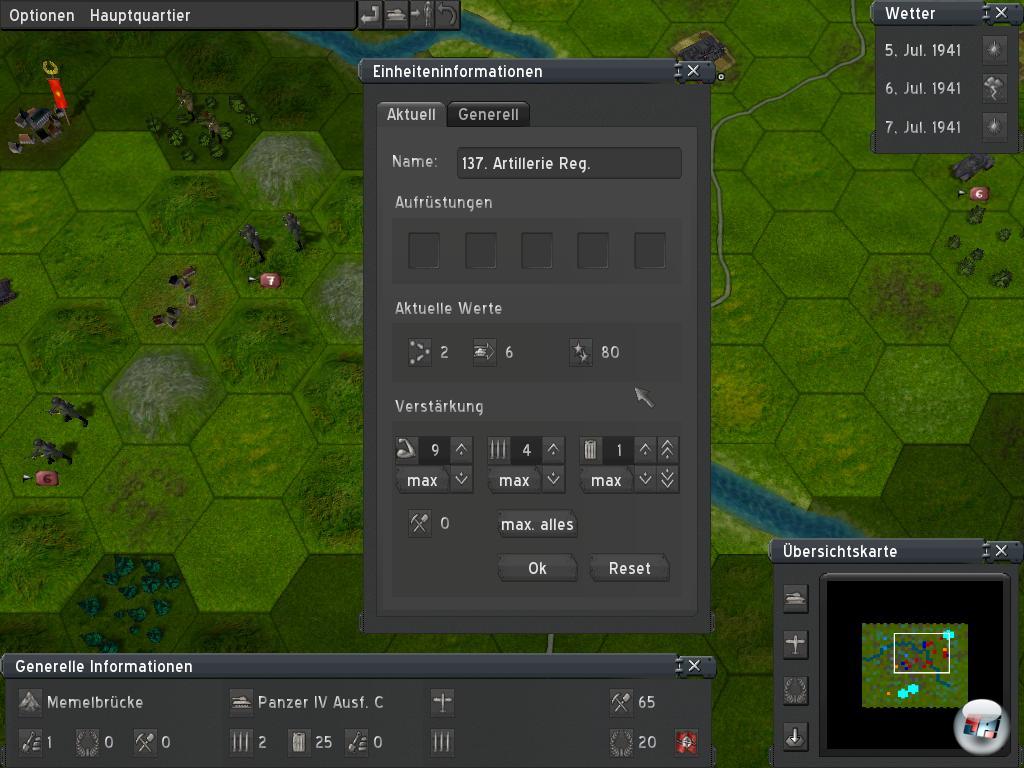Click the undo arrow icon in top toolbar
The image size is (1024, 768).
tap(447, 15)
